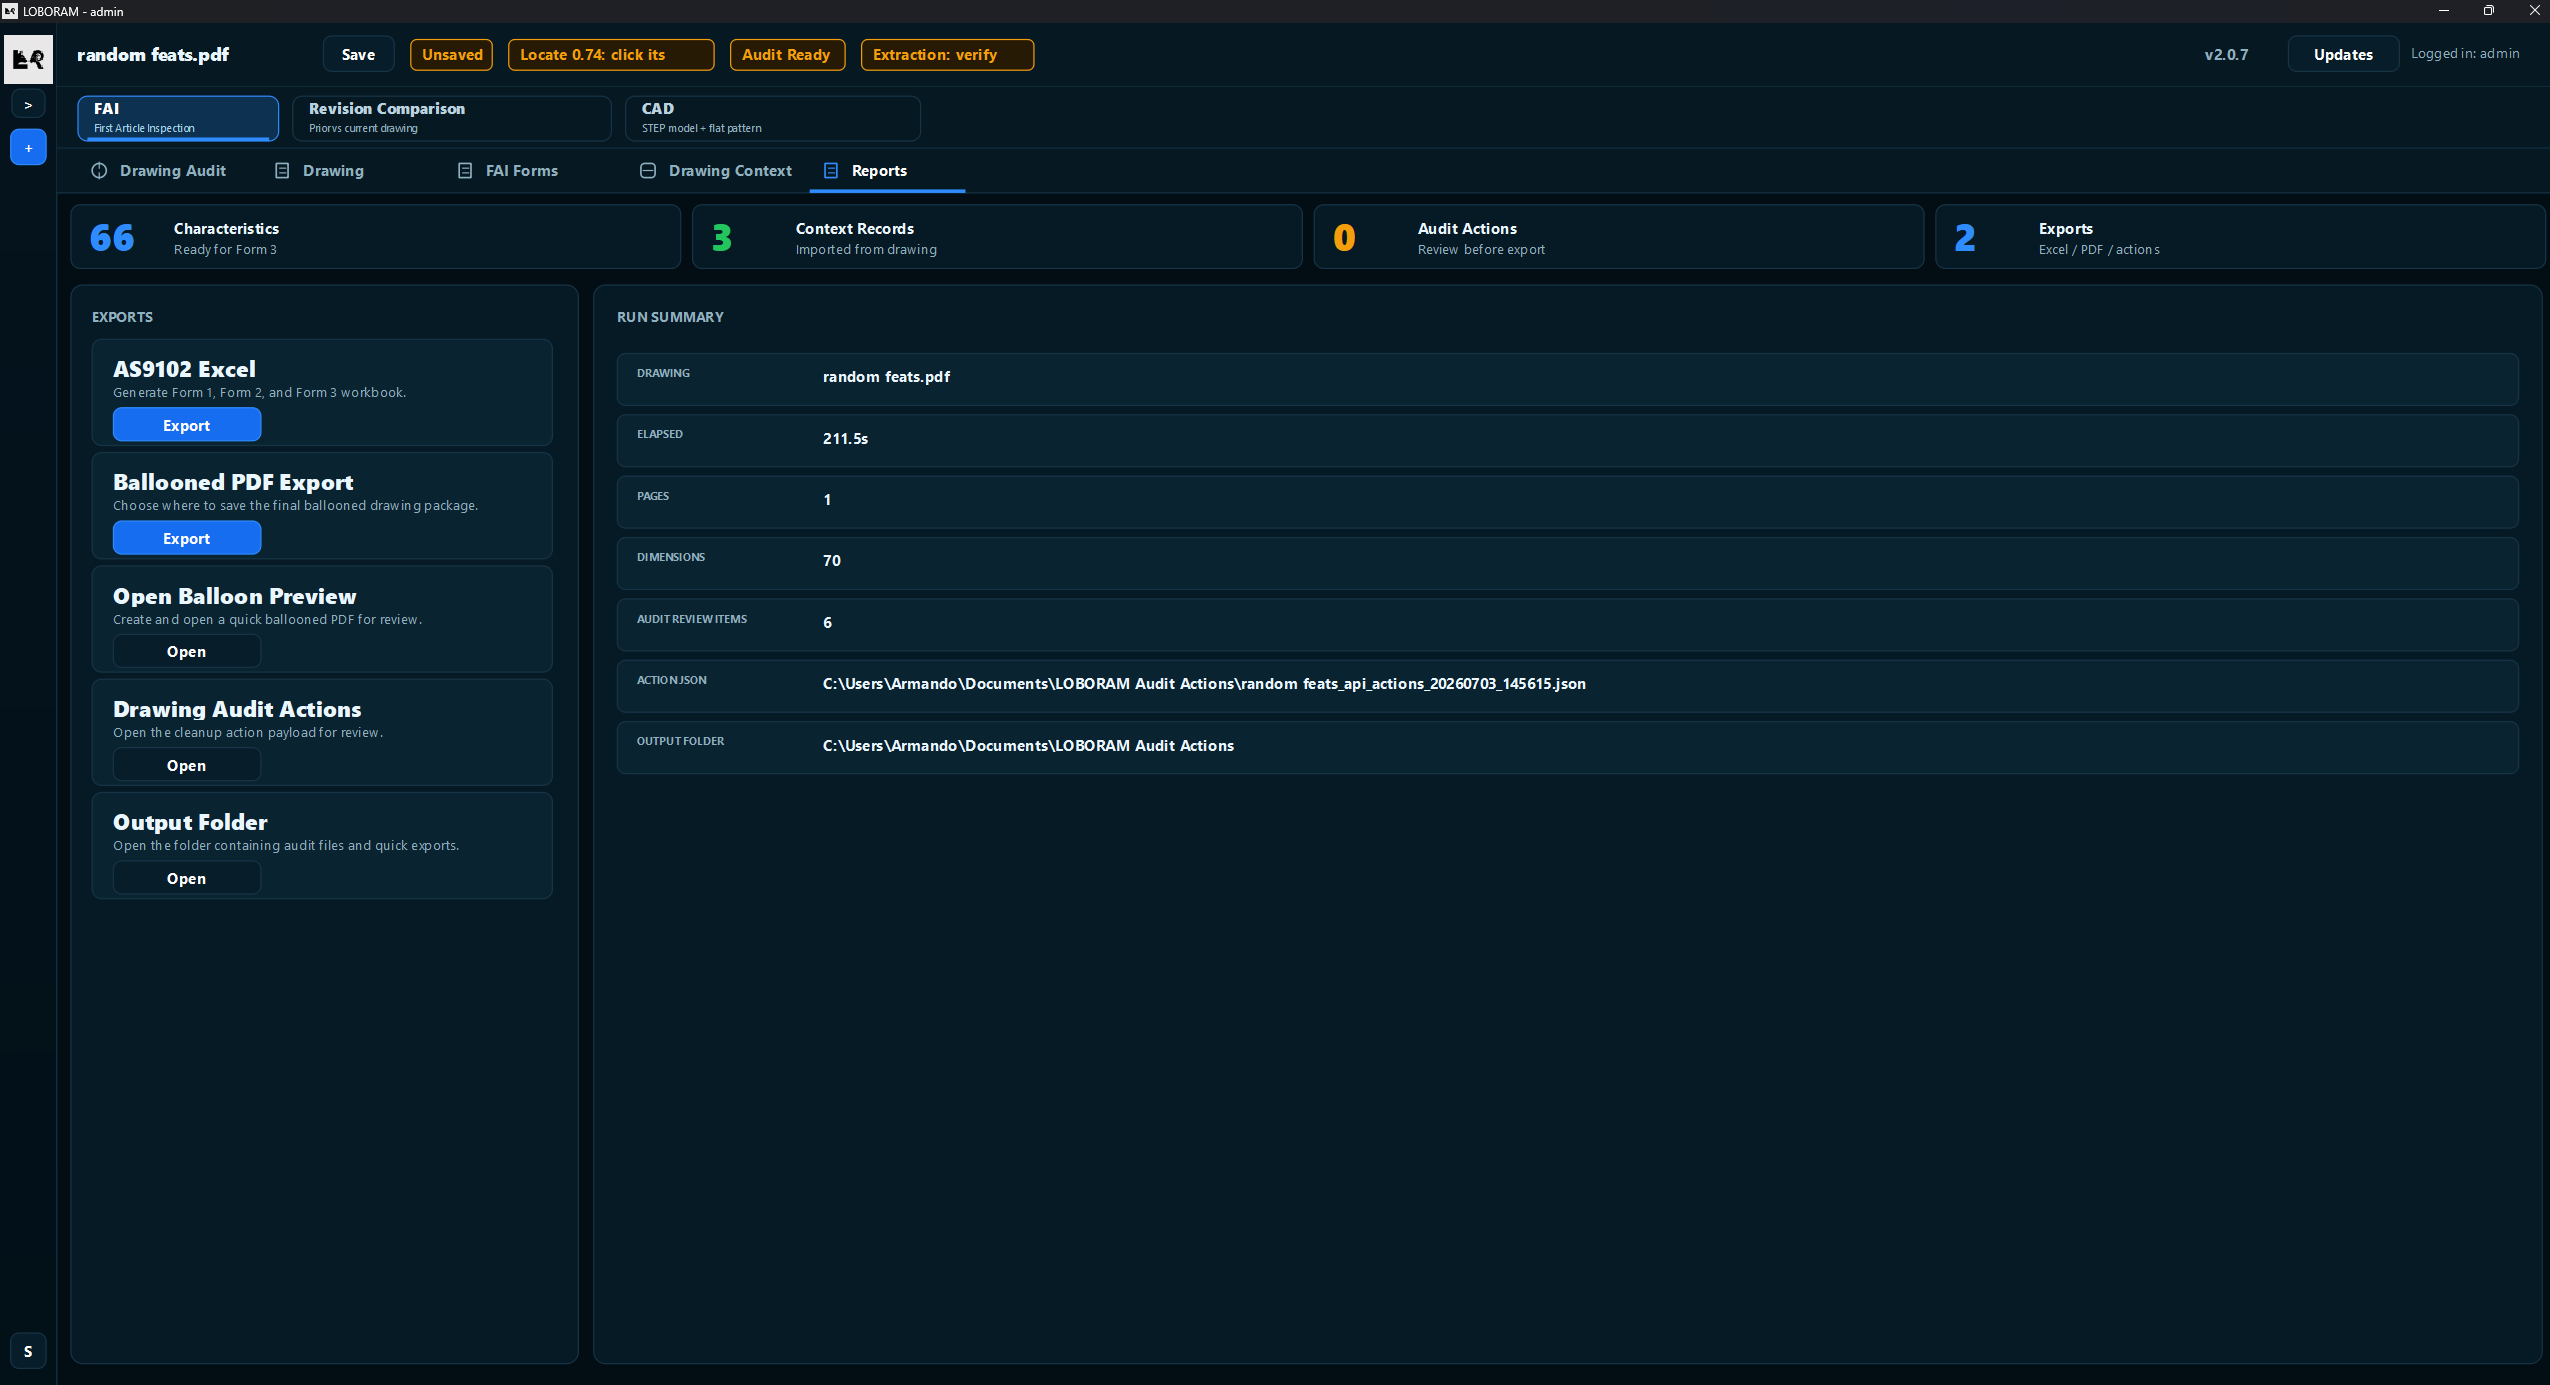Screen dimensions: 2550x1385
Task: Select the Reports tab
Action: (887, 171)
